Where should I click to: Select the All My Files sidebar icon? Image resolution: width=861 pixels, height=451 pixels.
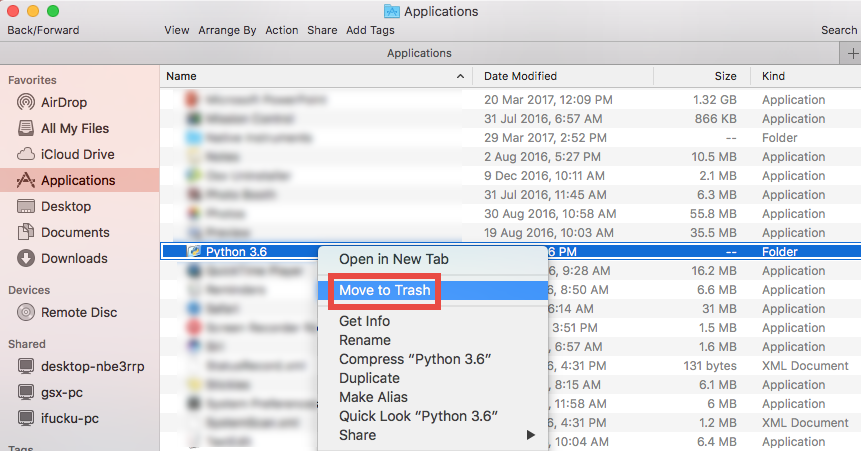(26, 128)
